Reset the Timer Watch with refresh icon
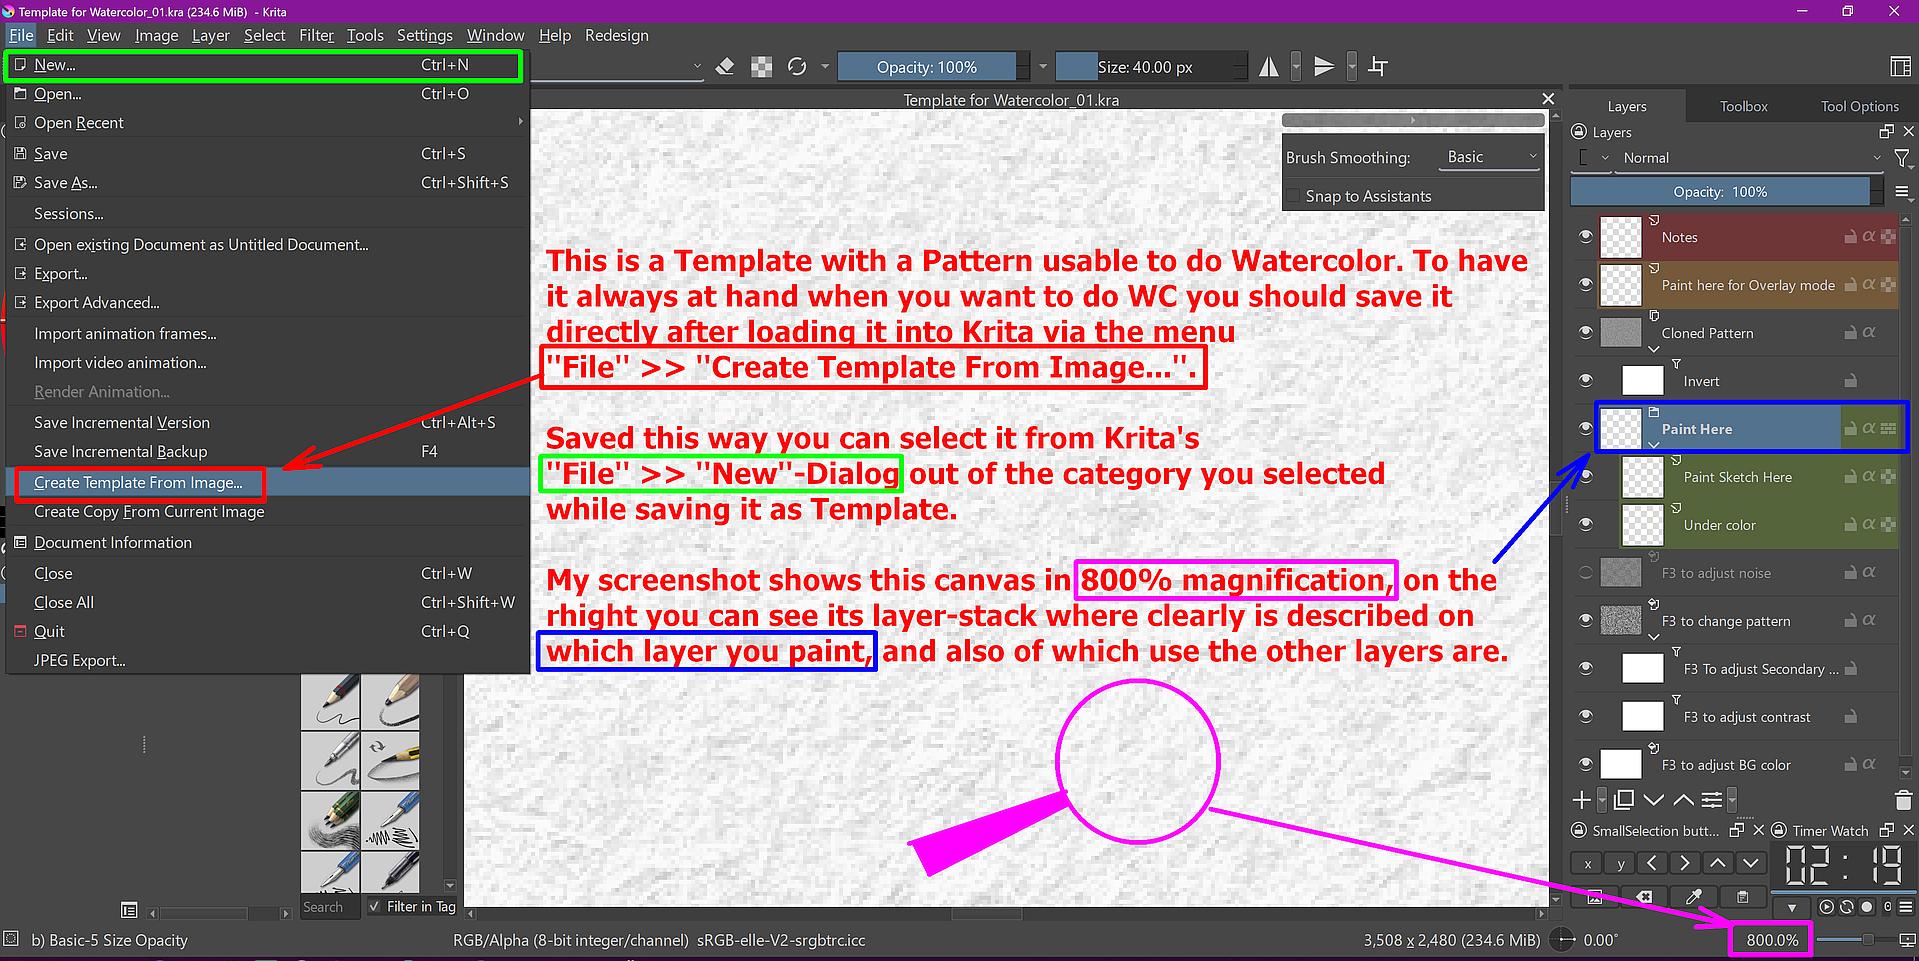This screenshot has height=961, width=1919. click(x=1846, y=907)
